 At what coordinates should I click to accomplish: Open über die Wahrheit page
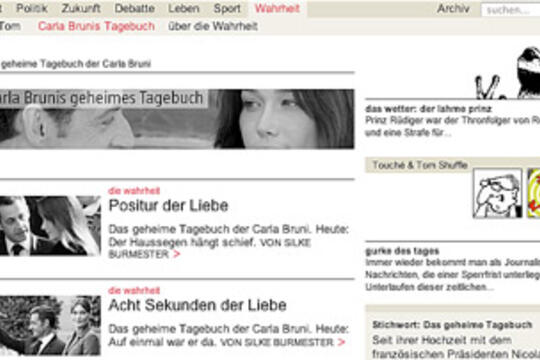[213, 26]
